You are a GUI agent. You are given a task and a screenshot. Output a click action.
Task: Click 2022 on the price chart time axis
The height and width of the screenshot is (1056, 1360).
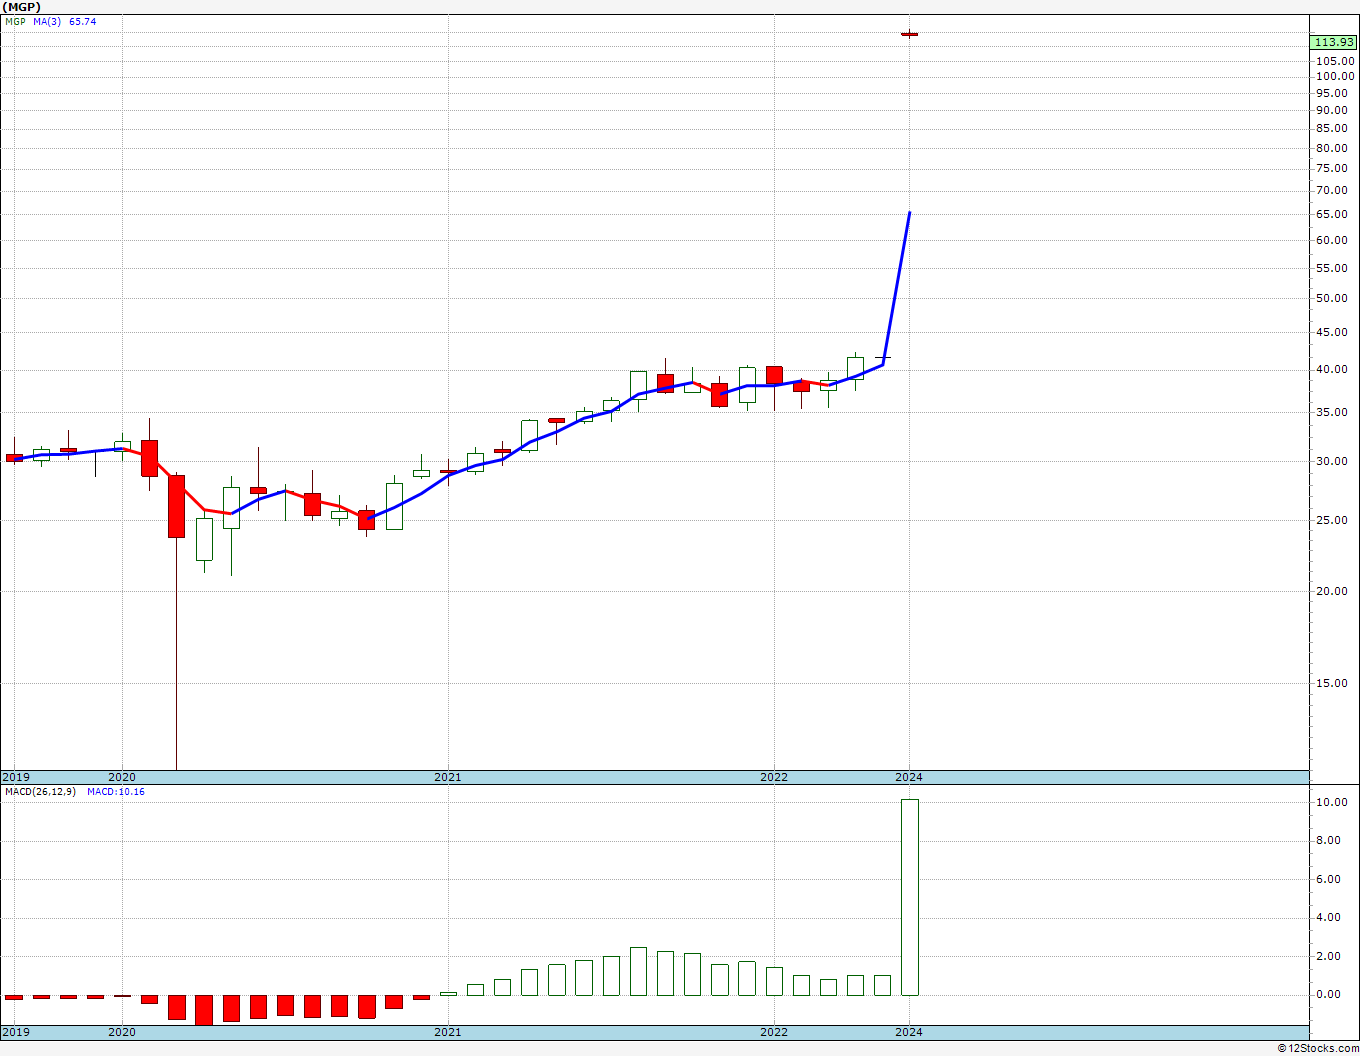[x=773, y=777]
